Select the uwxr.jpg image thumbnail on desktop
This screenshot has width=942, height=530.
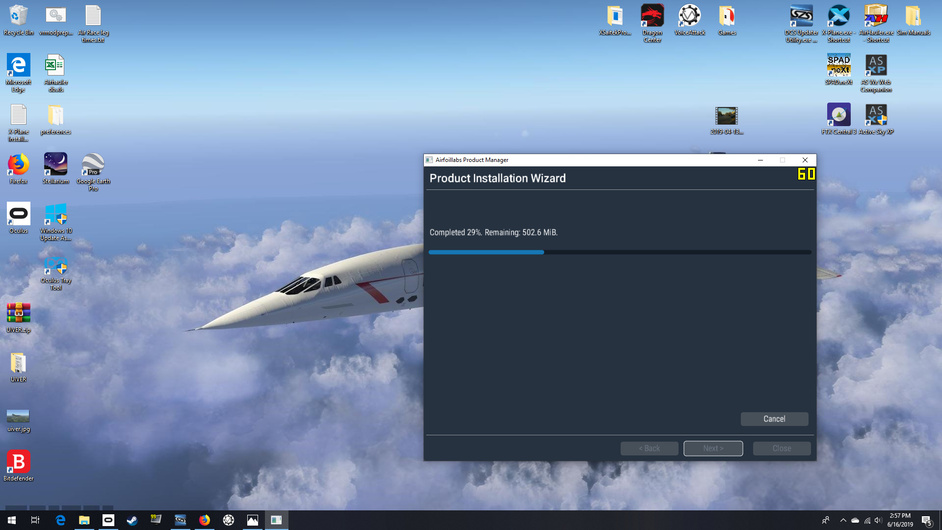click(x=18, y=421)
